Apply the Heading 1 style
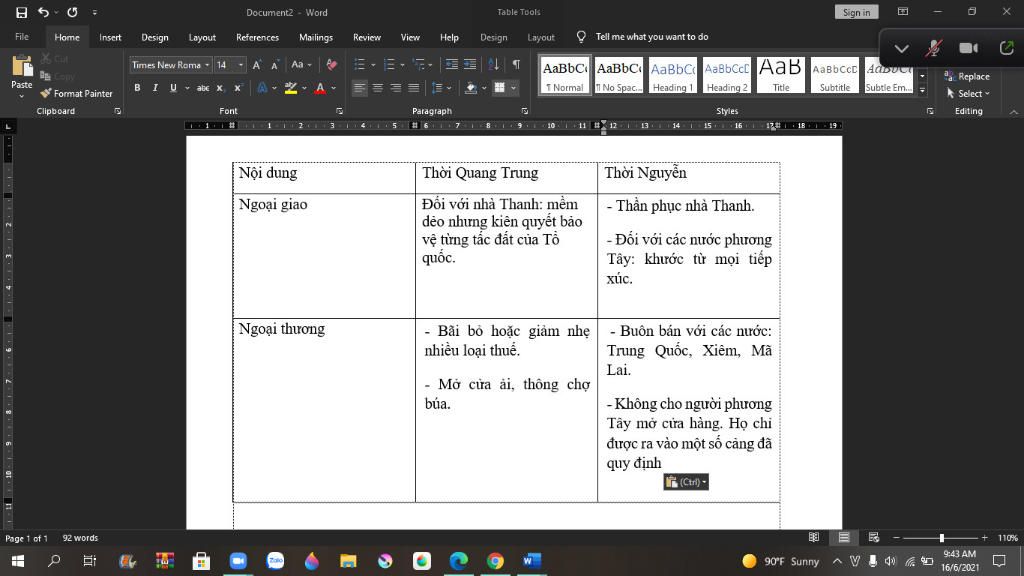1024x576 pixels. coord(672,75)
